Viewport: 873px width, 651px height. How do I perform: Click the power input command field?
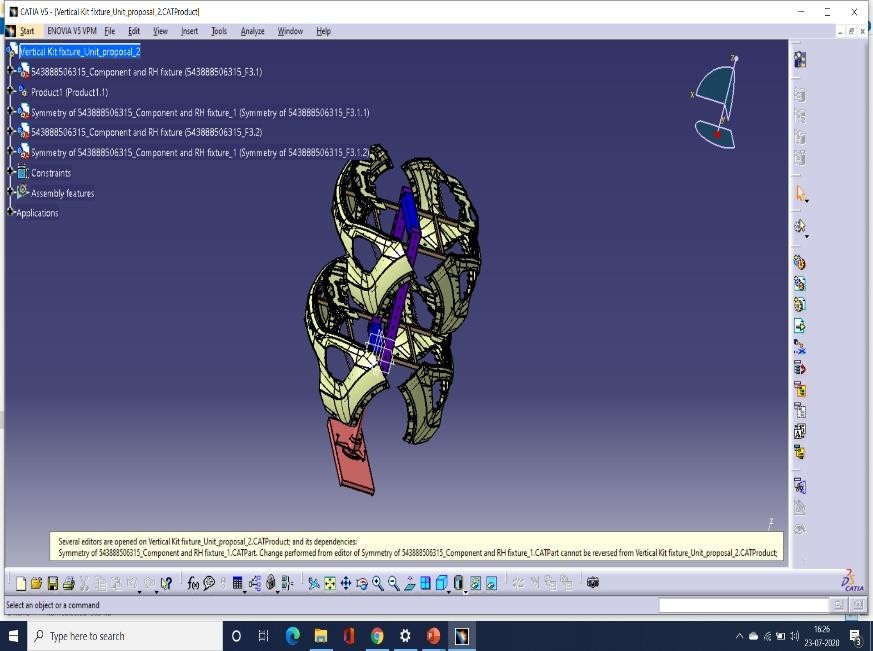pos(743,605)
